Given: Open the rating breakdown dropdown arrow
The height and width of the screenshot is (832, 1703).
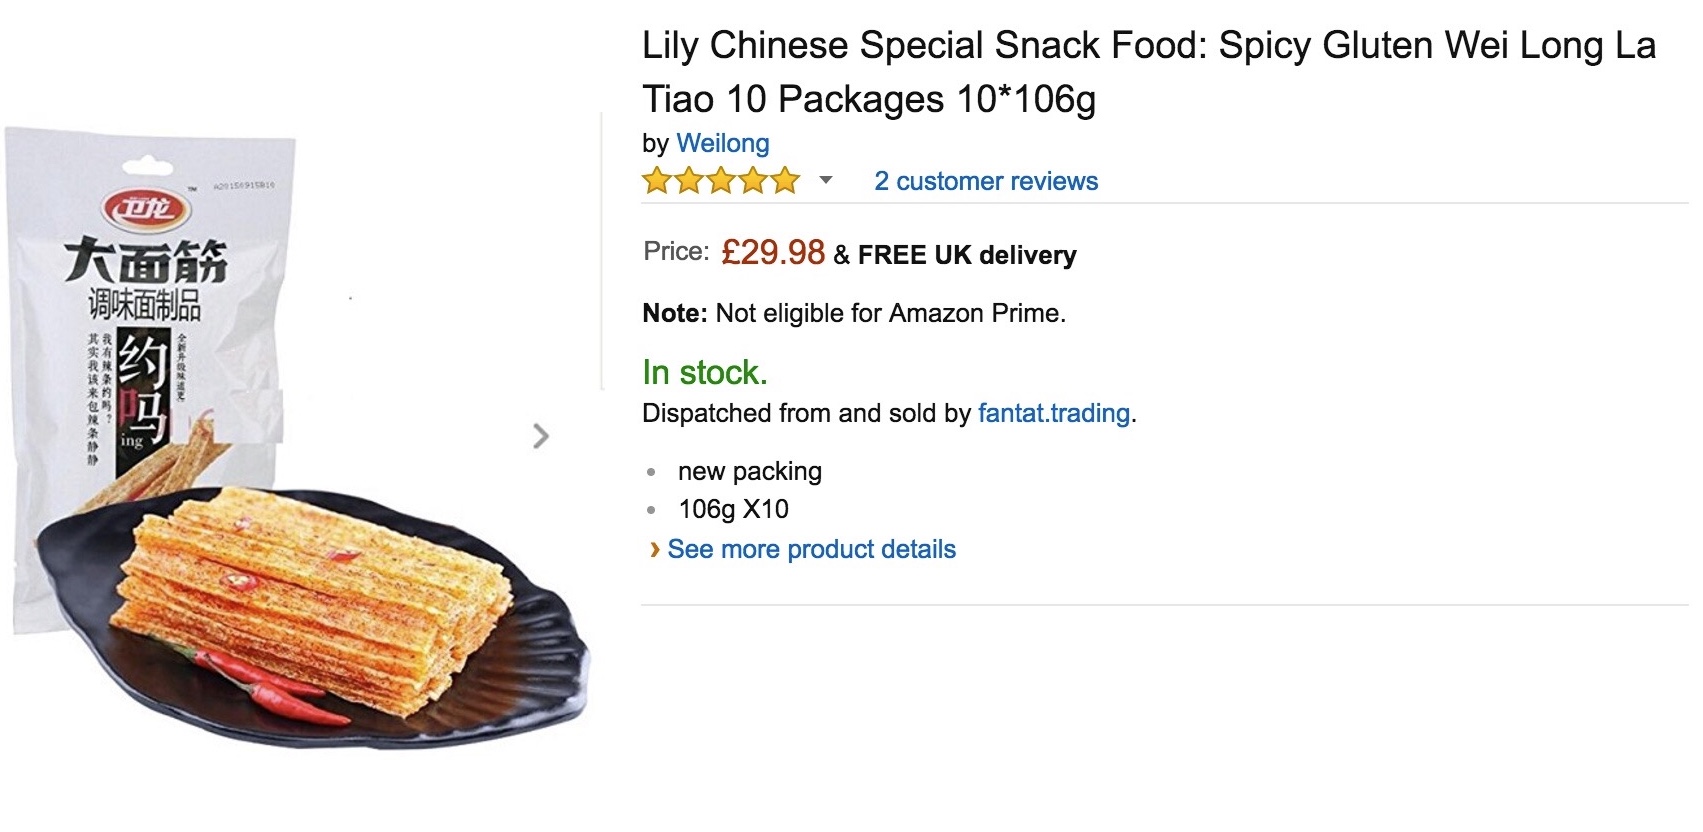Looking at the screenshot, I should click(x=826, y=181).
